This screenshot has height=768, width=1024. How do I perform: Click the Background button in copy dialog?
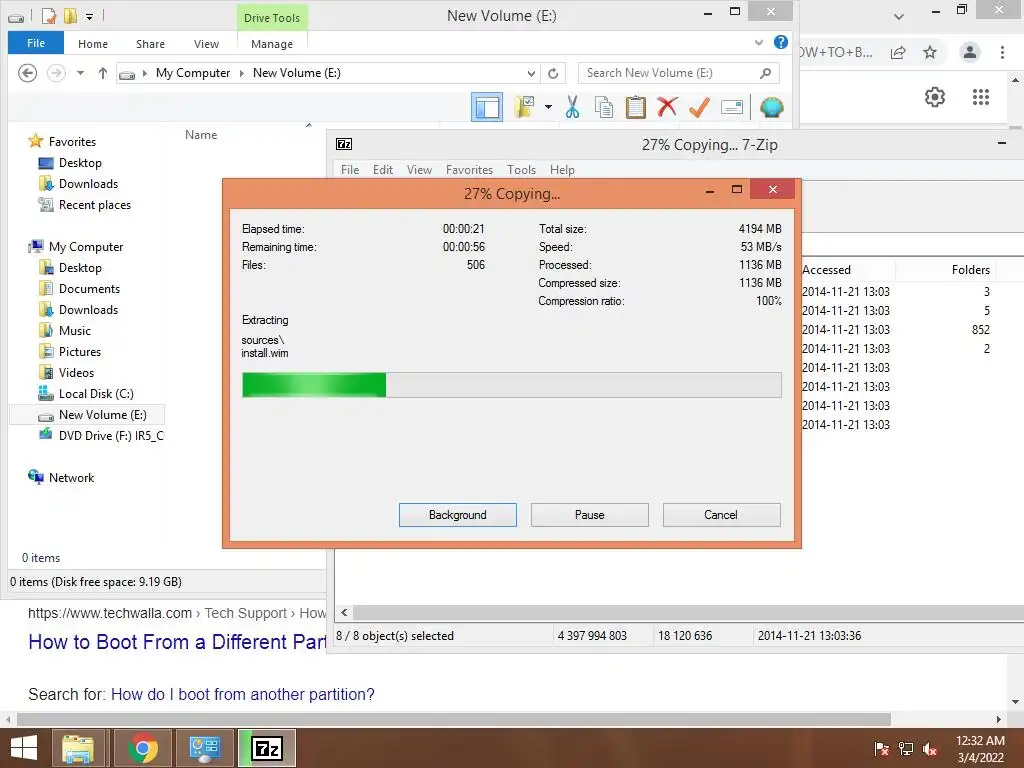pos(458,515)
